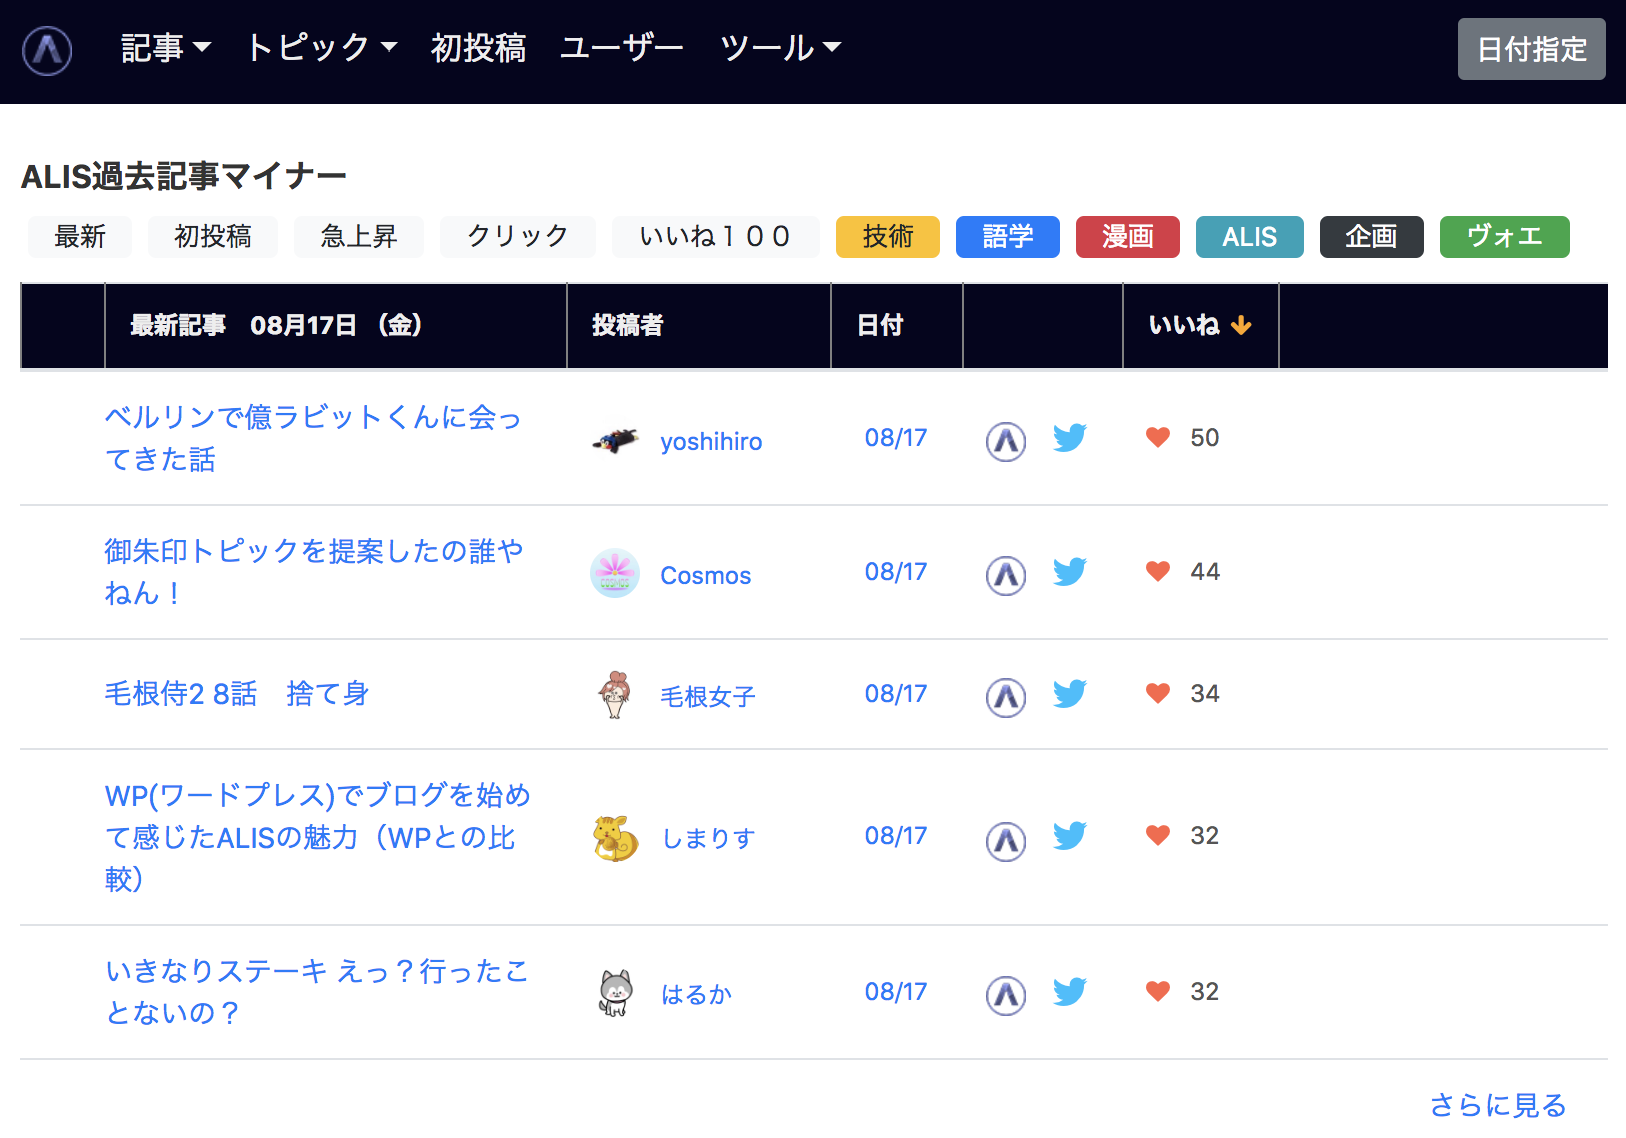Click Twitter icon in はるか row

(x=1069, y=992)
